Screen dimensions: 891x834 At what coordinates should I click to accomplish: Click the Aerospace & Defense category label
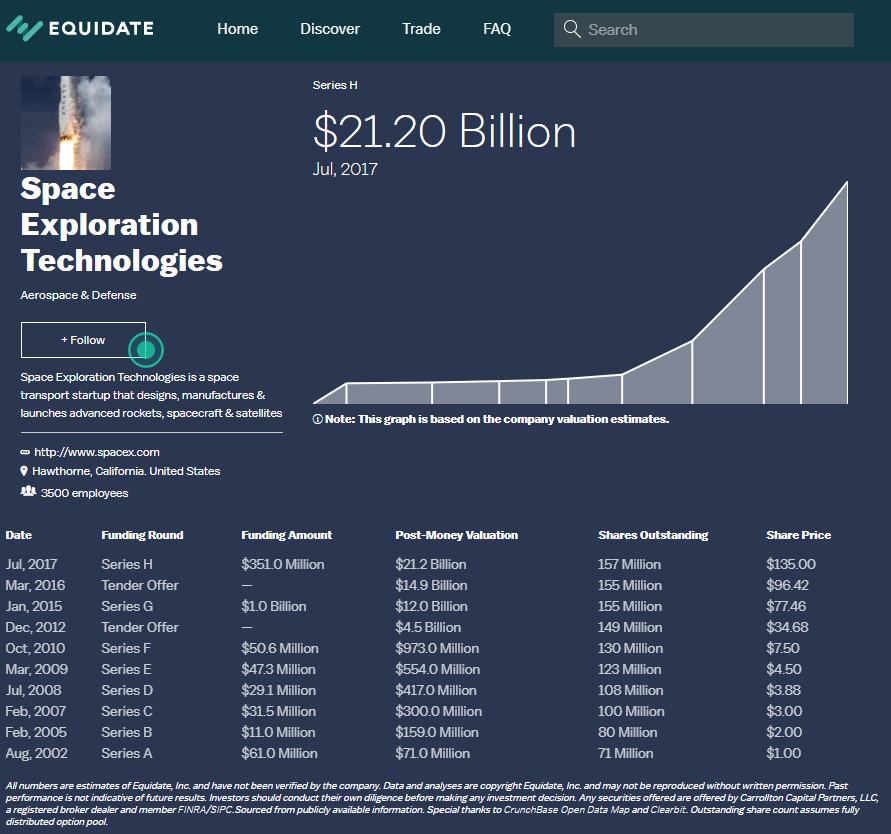[78, 295]
